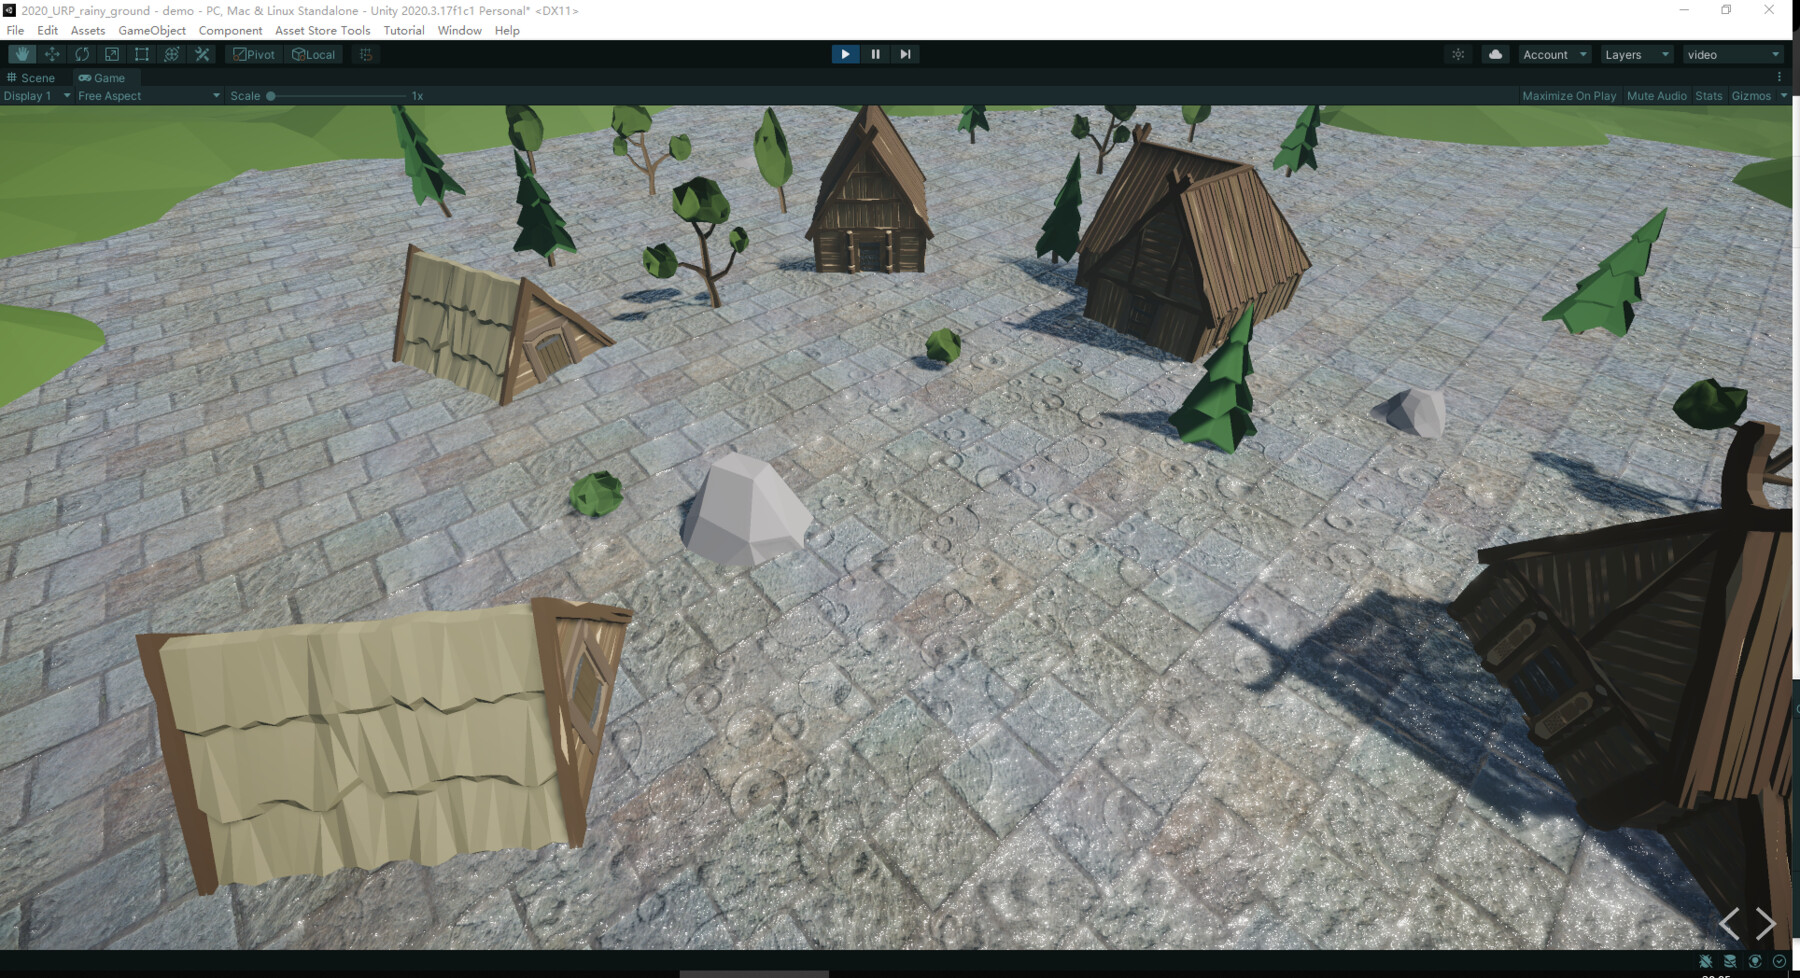Viewport: 1800px width, 978px height.
Task: Select the Transform tool
Action: pyautogui.click(x=171, y=54)
